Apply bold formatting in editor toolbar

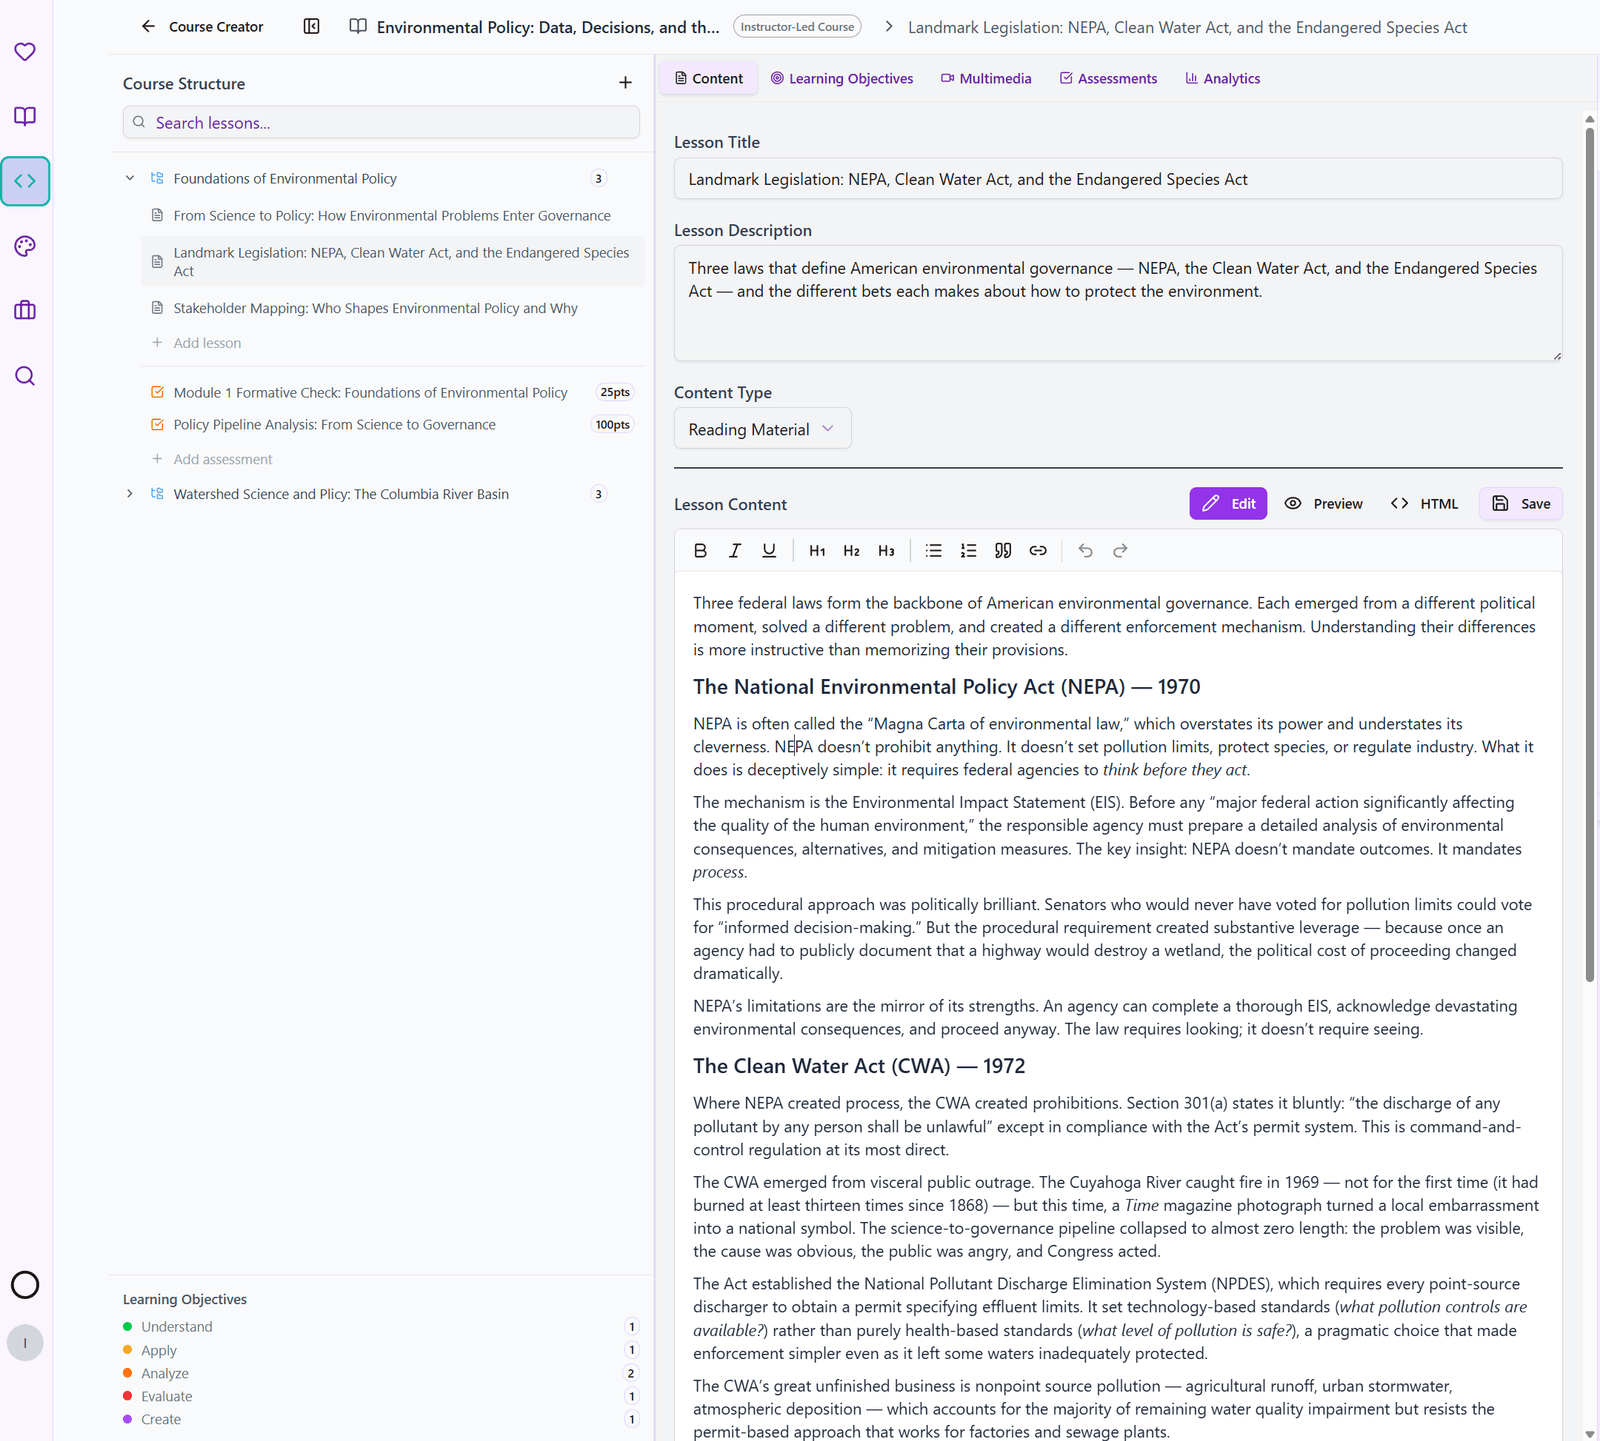coord(700,551)
